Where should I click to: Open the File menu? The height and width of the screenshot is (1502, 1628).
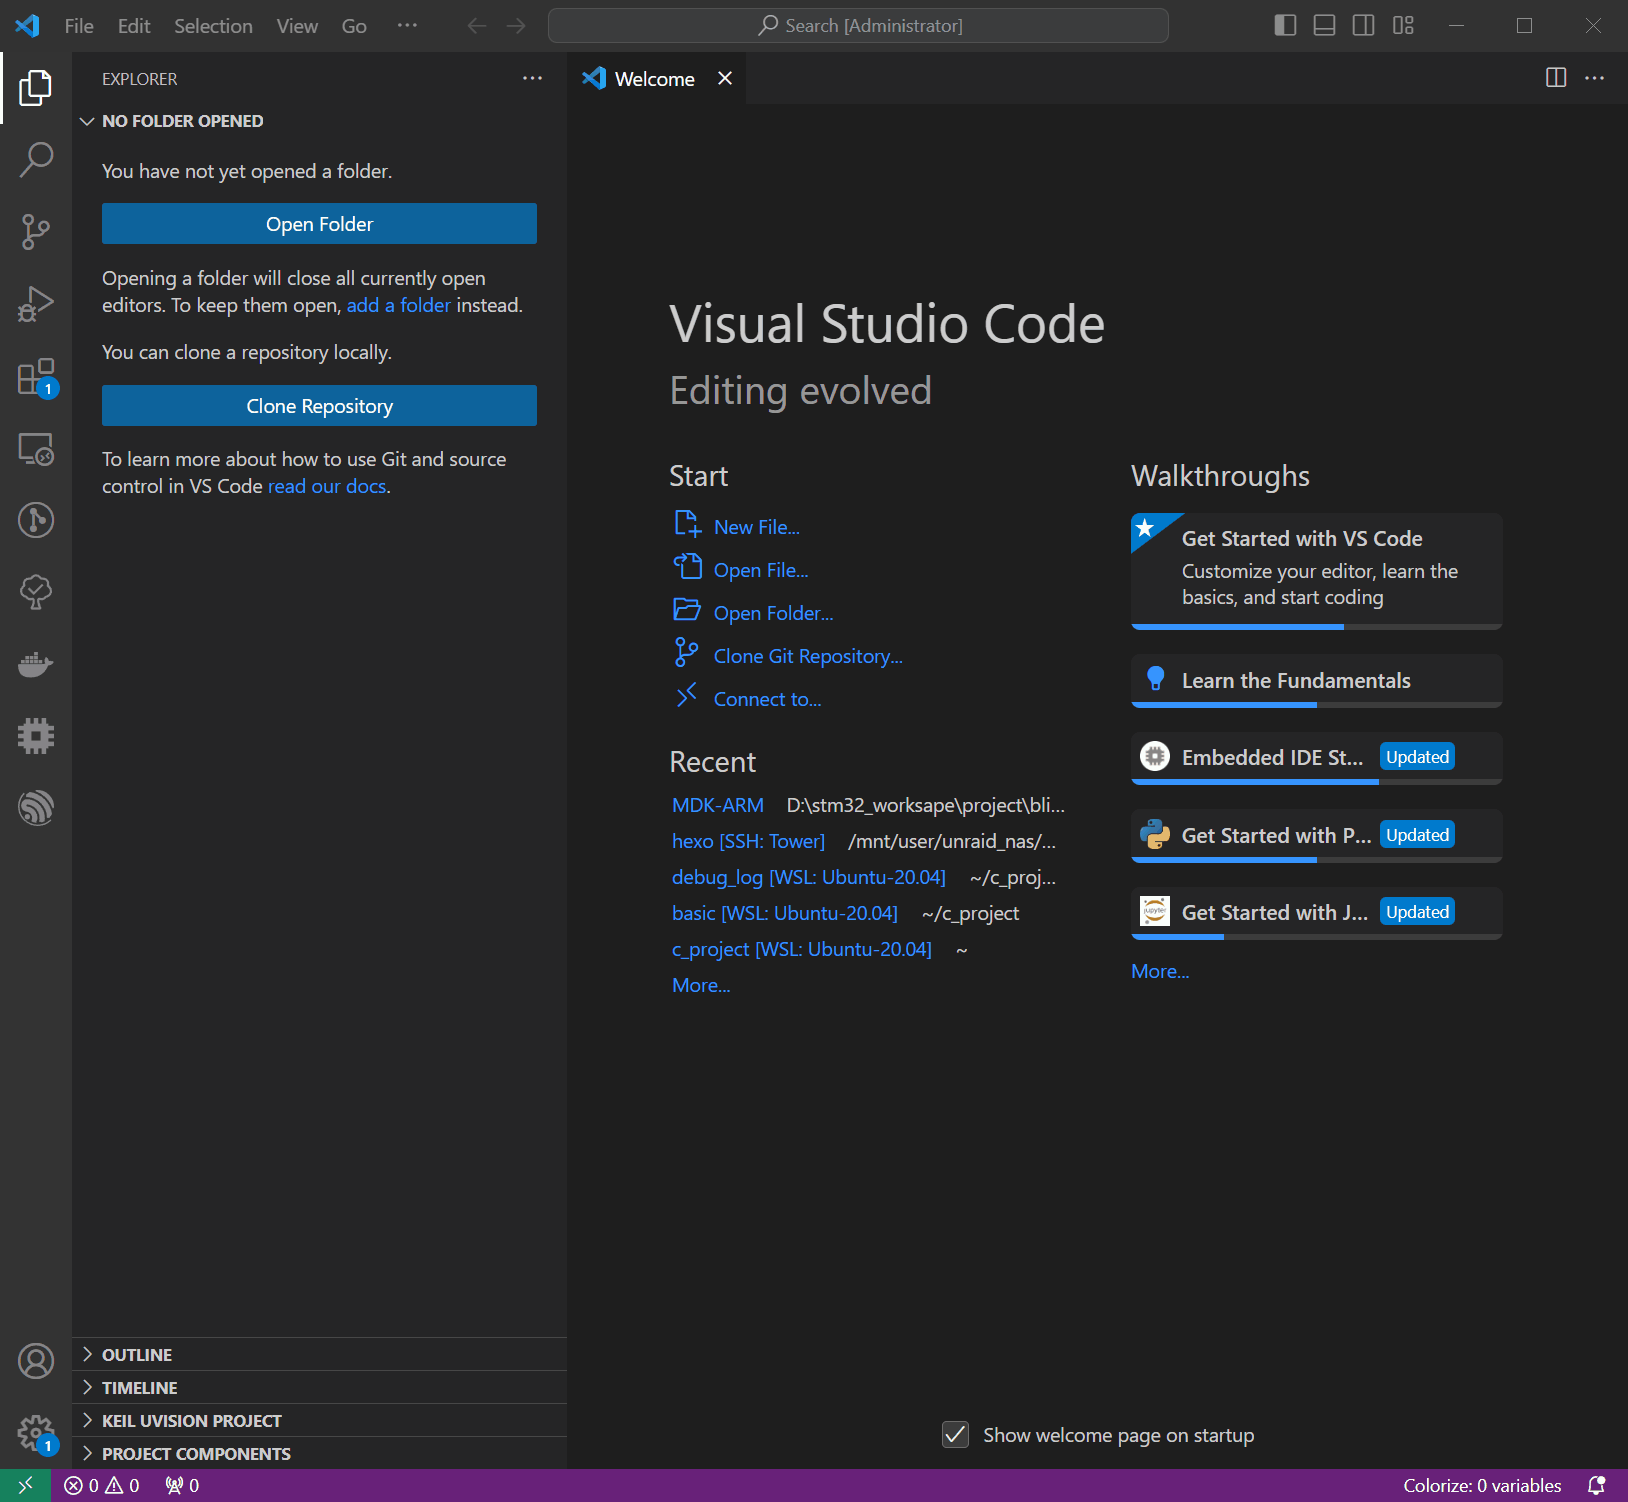(x=79, y=26)
